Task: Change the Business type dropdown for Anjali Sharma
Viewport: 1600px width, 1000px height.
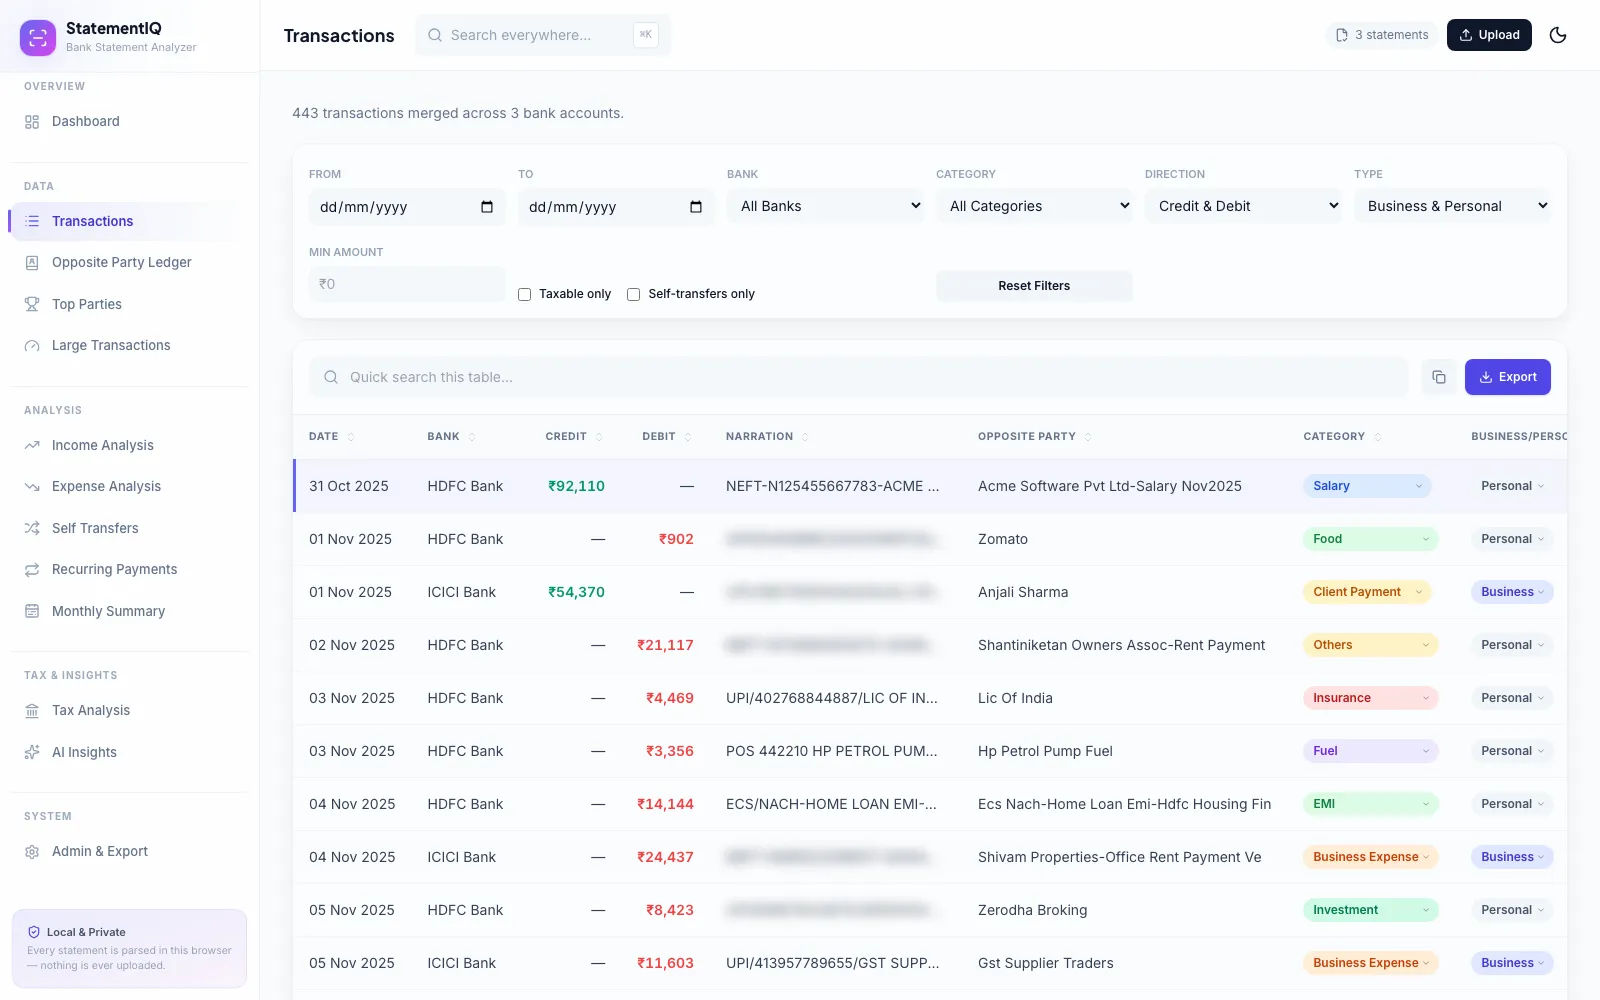Action: pyautogui.click(x=1512, y=592)
